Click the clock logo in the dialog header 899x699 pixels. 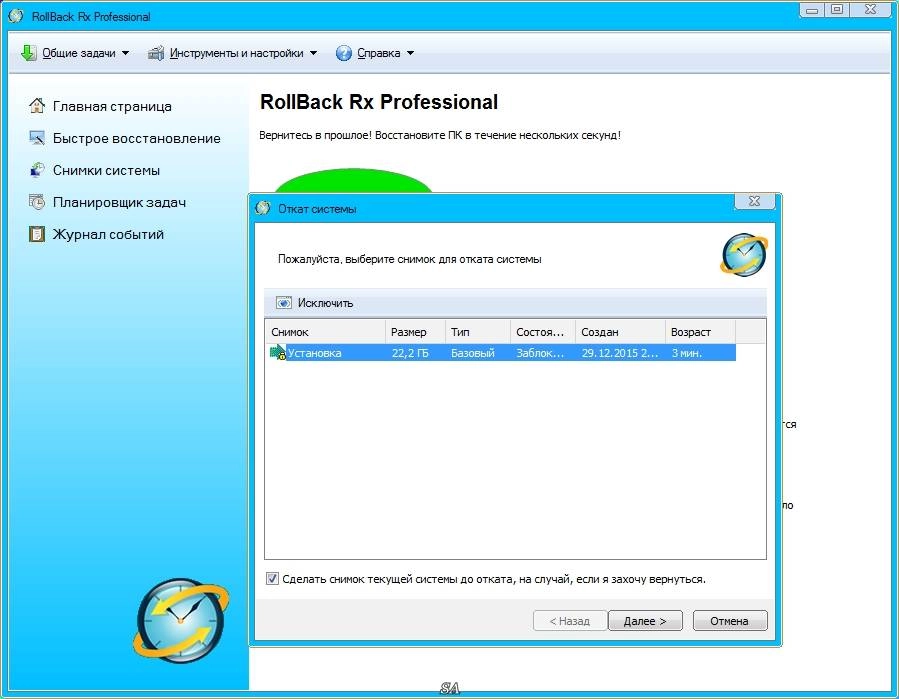tap(744, 254)
